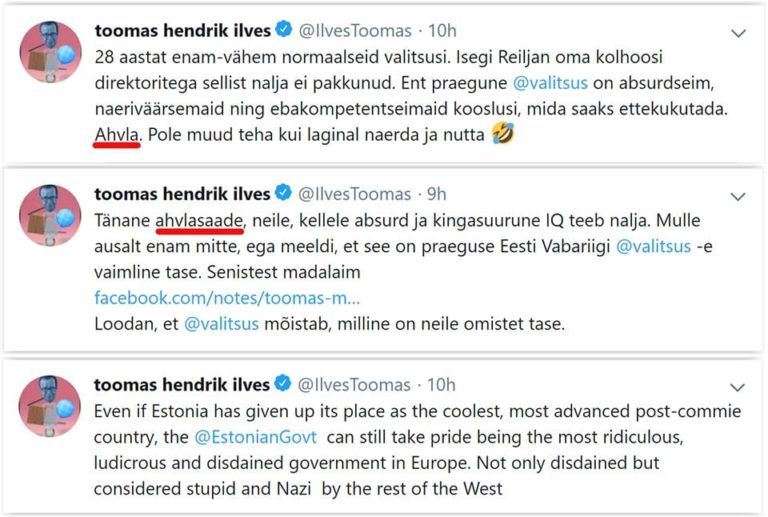
Task: Click the 9h timestamp on the second tweet
Action: (x=435, y=193)
